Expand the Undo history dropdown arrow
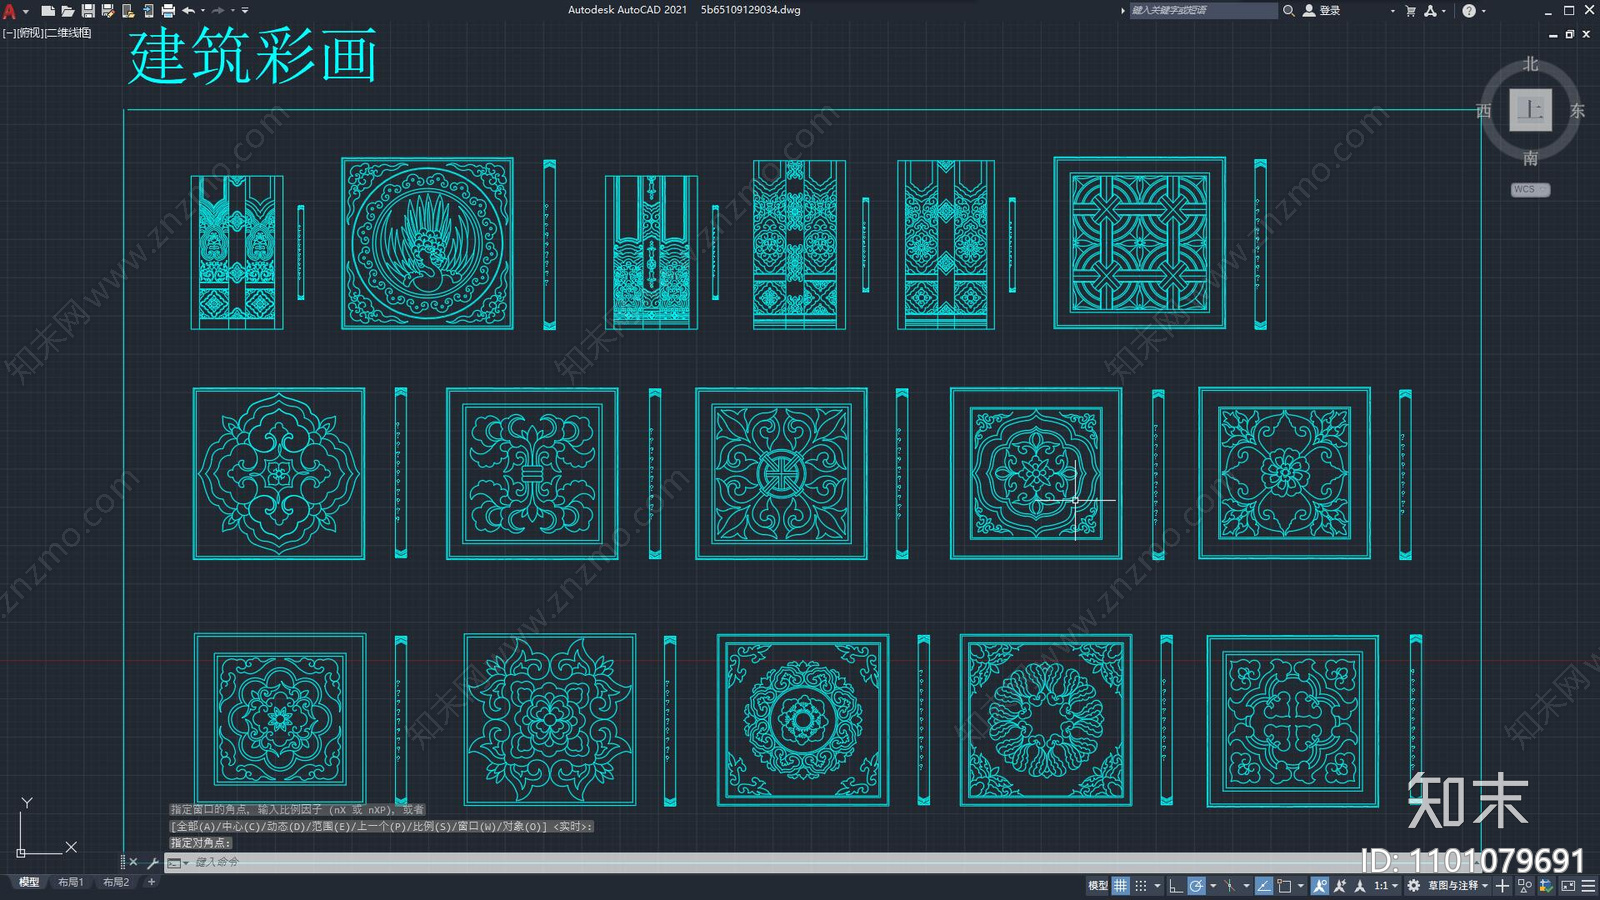The height and width of the screenshot is (900, 1600). pyautogui.click(x=203, y=11)
